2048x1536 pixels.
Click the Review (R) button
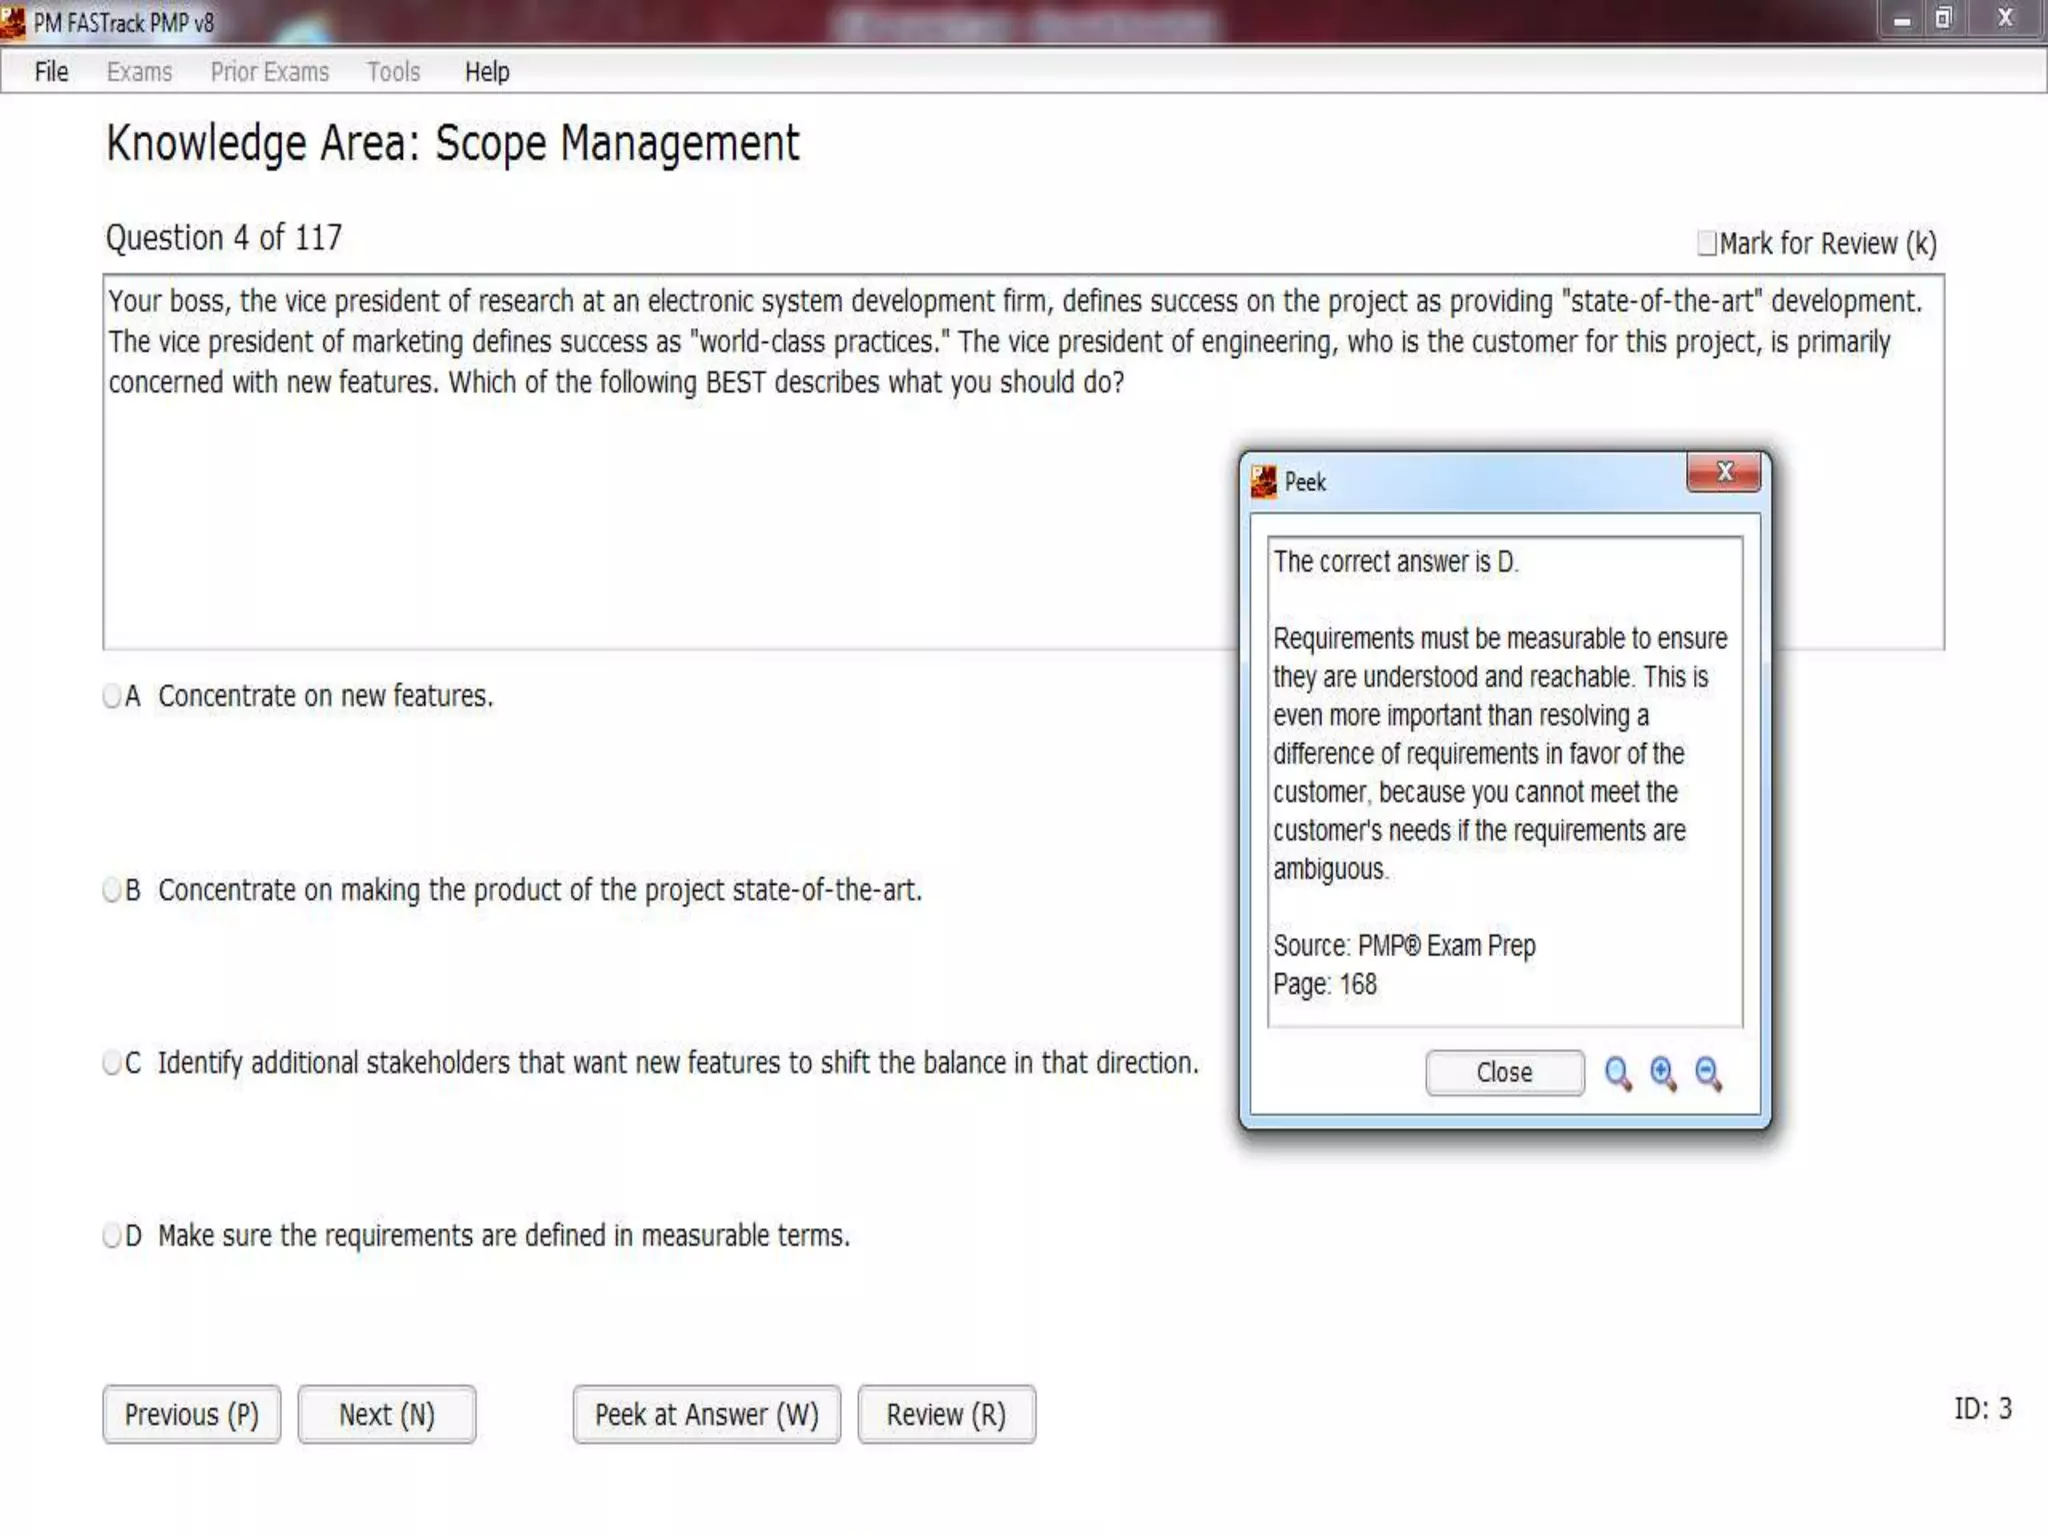946,1414
